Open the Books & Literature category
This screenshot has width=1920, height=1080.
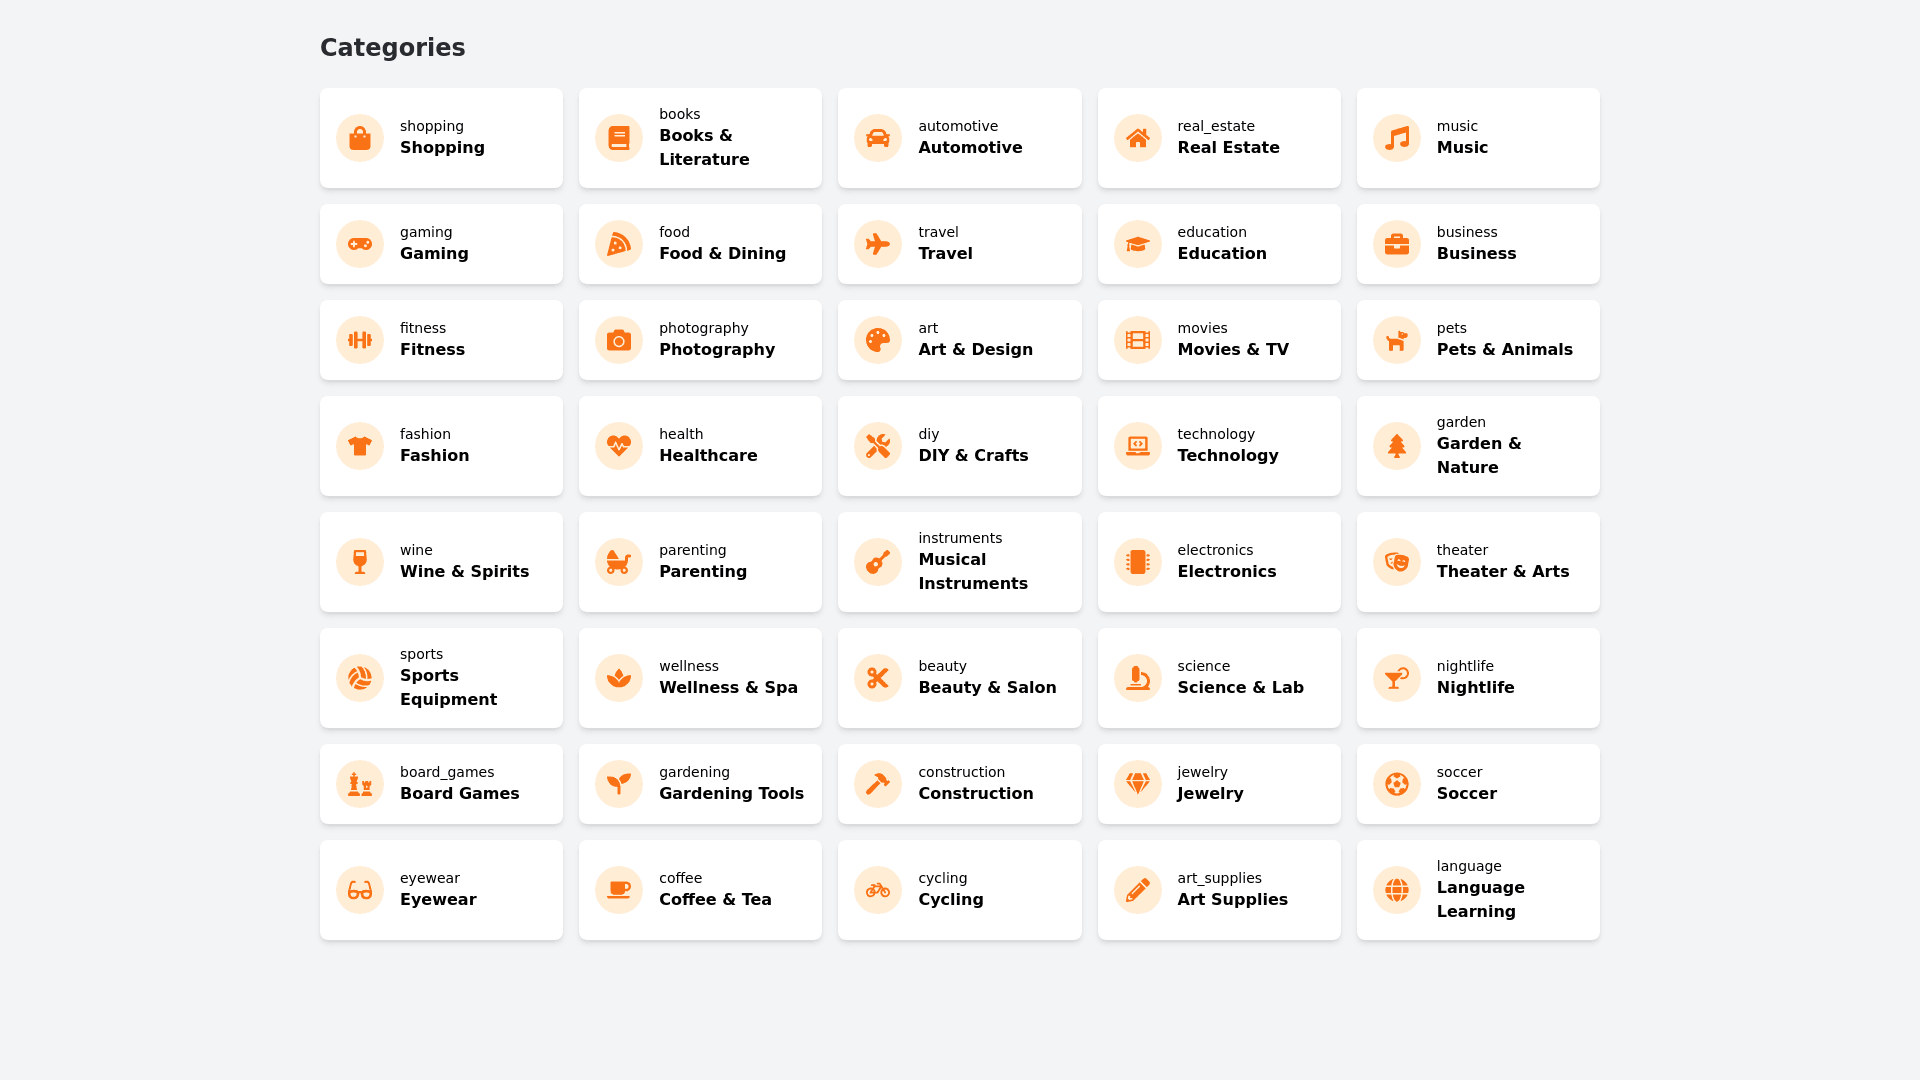coord(700,138)
